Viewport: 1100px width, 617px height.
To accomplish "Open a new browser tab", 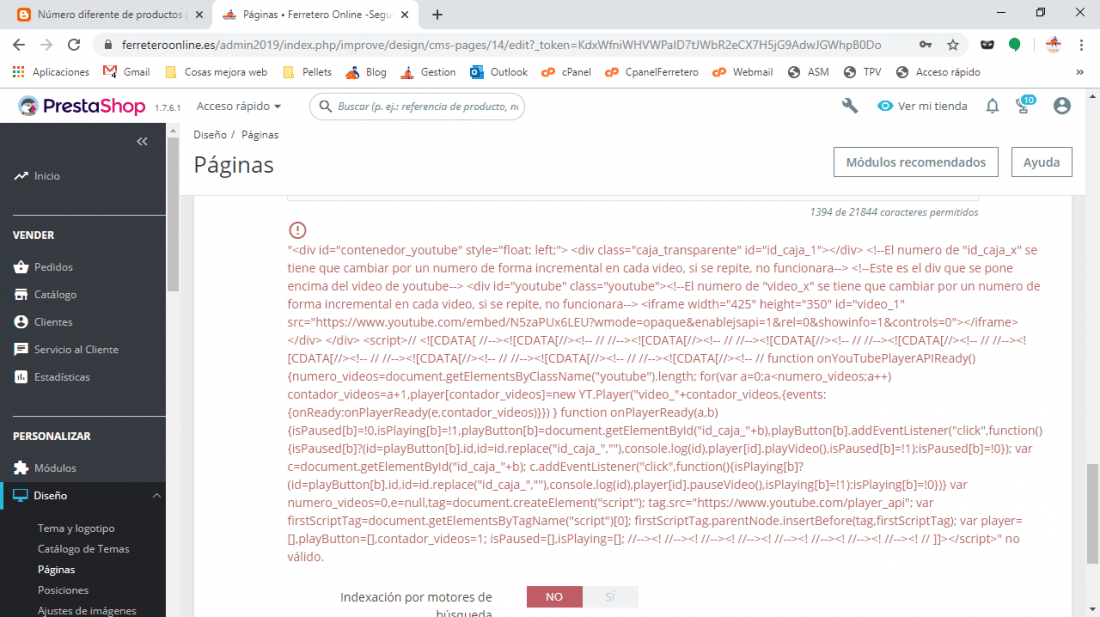I will click(437, 14).
